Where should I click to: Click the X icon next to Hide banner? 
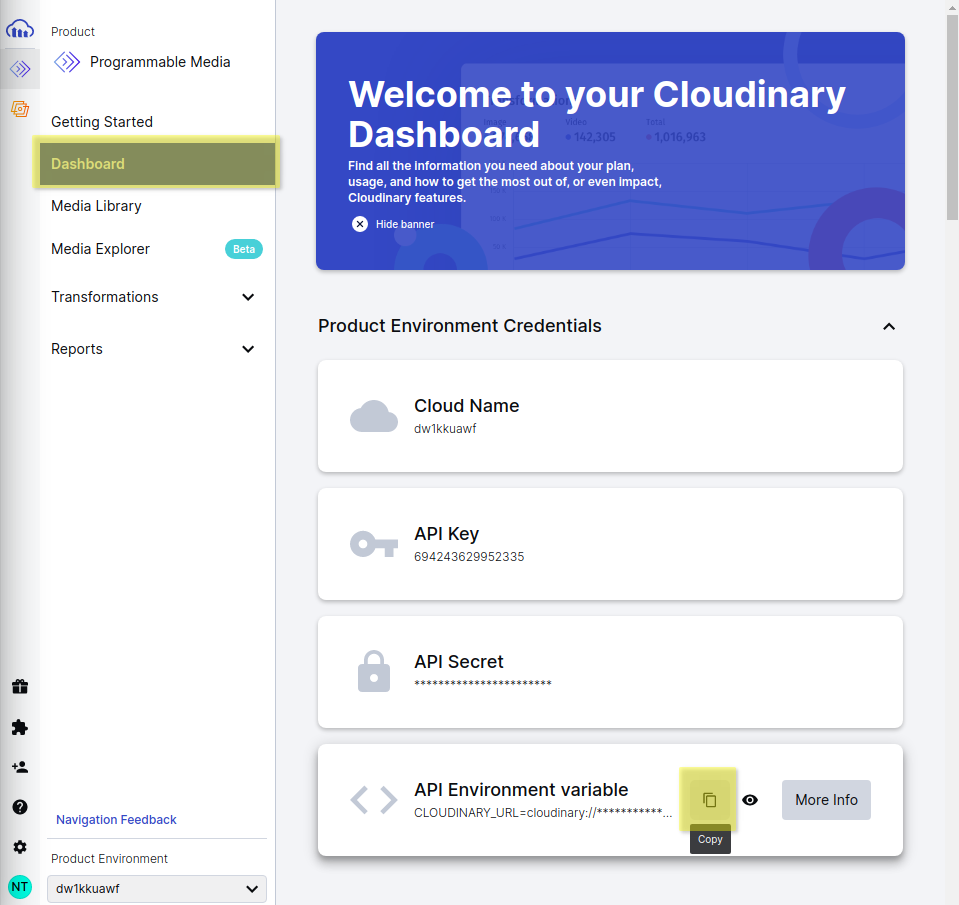[x=360, y=224]
